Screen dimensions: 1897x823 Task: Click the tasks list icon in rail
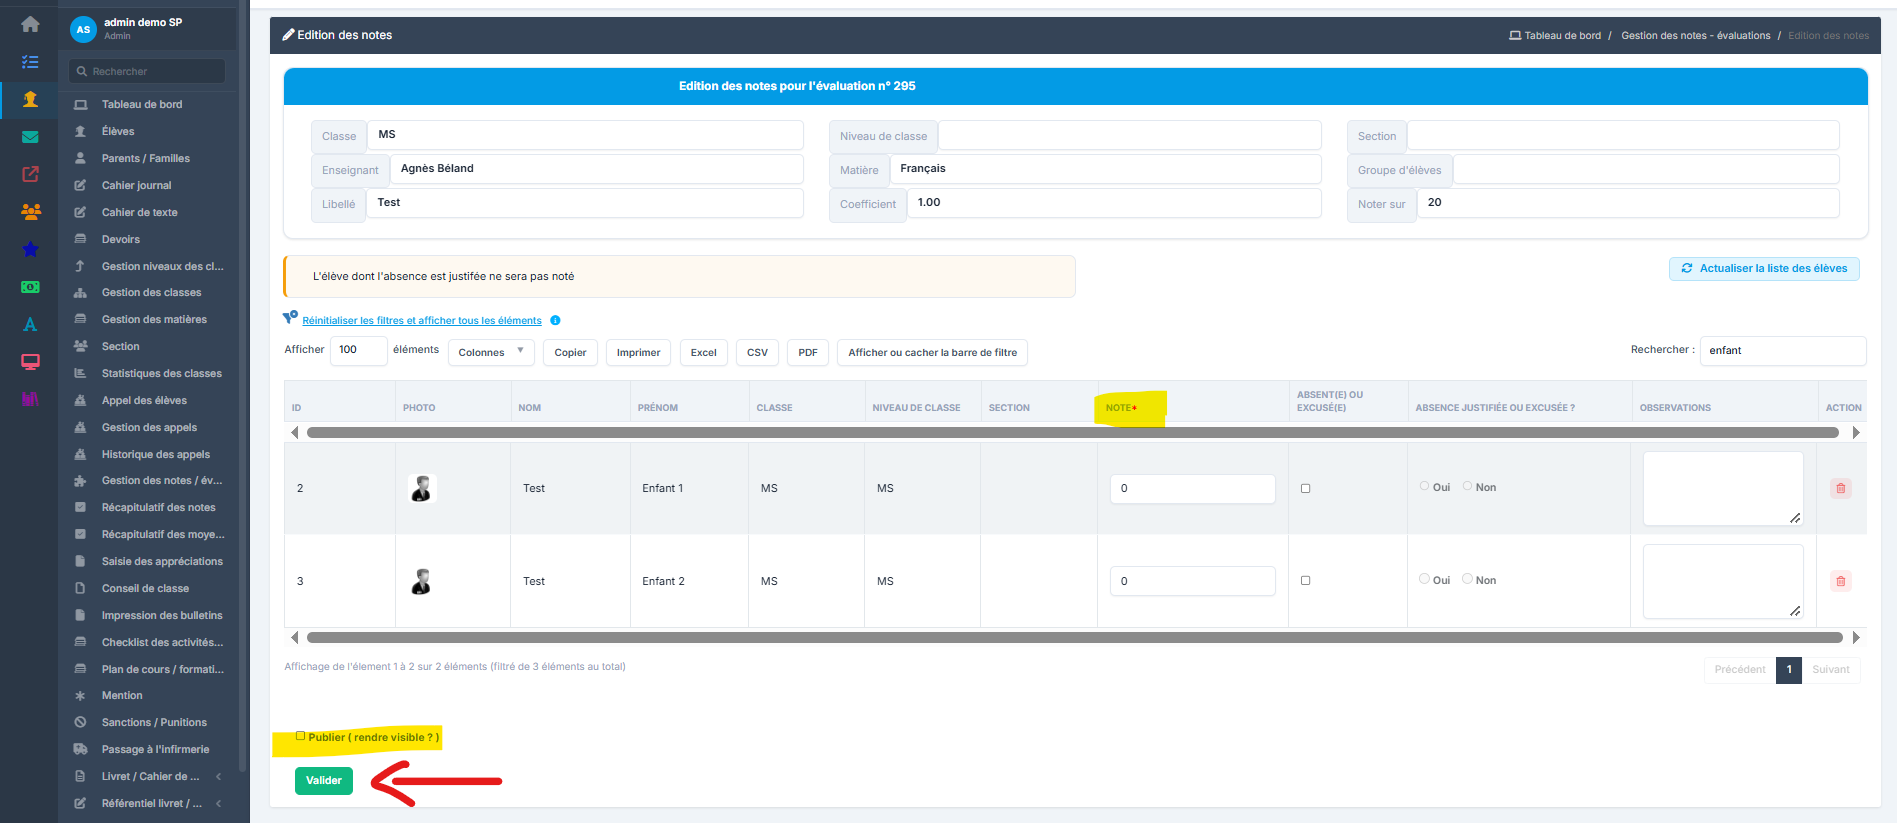pos(30,62)
